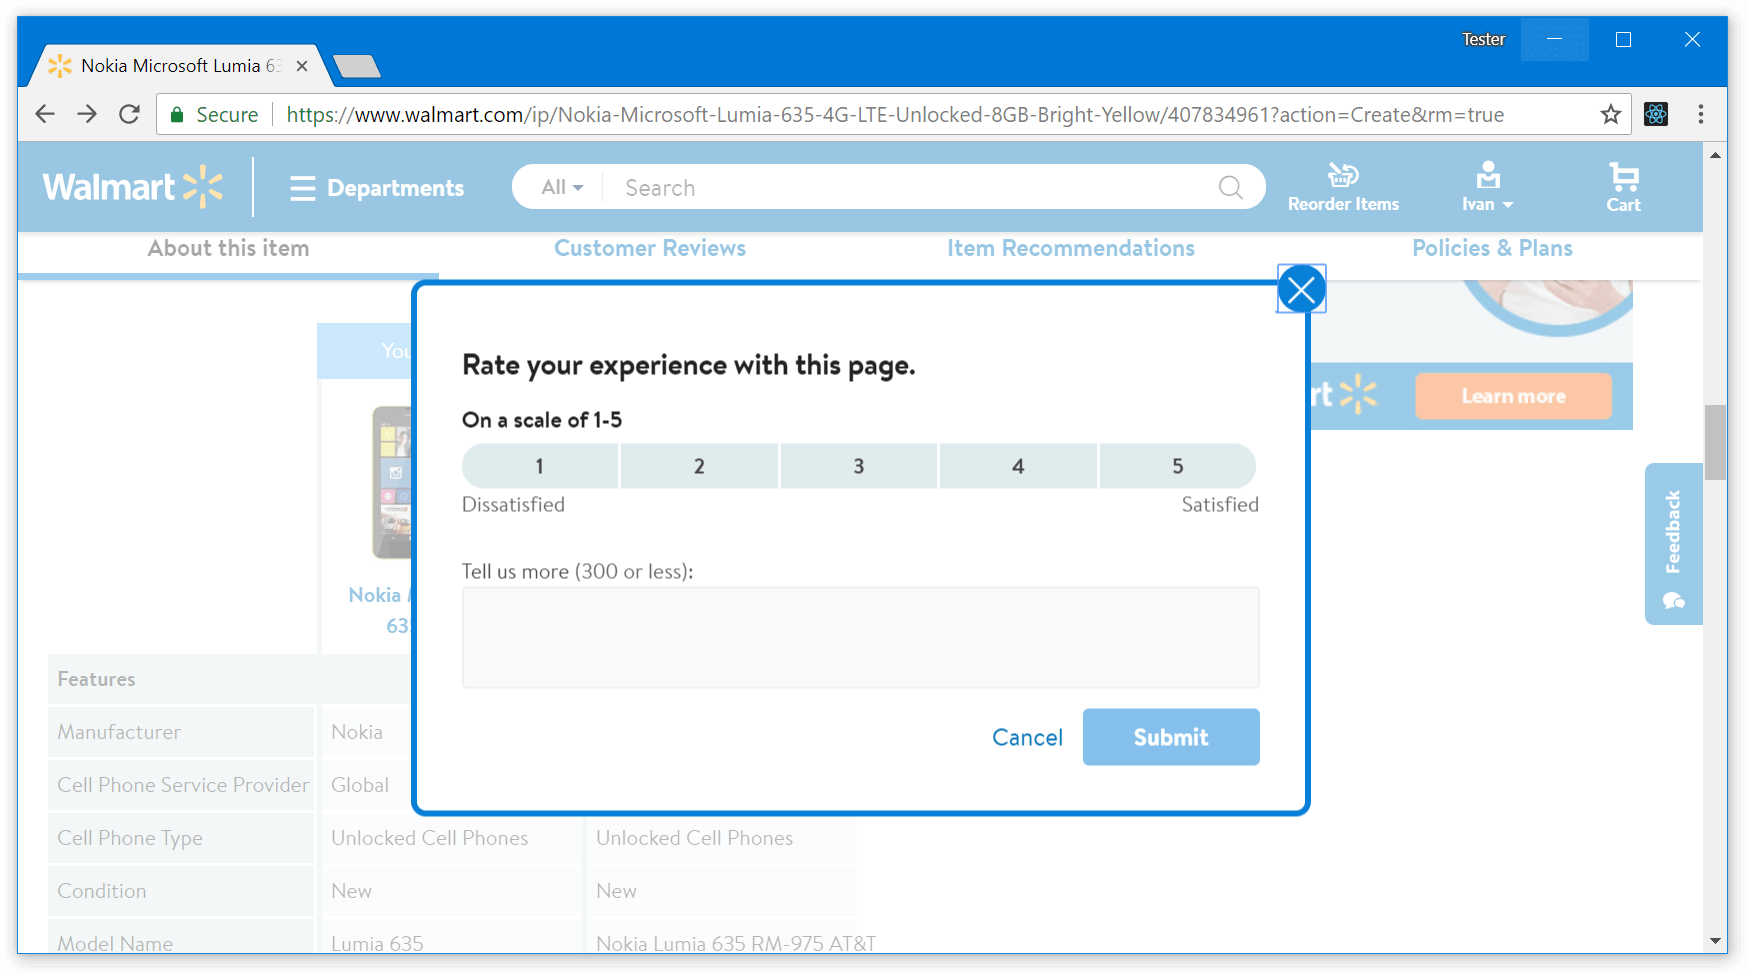This screenshot has width=1748, height=974.
Task: Select rating 3 on the scale
Action: 858,466
